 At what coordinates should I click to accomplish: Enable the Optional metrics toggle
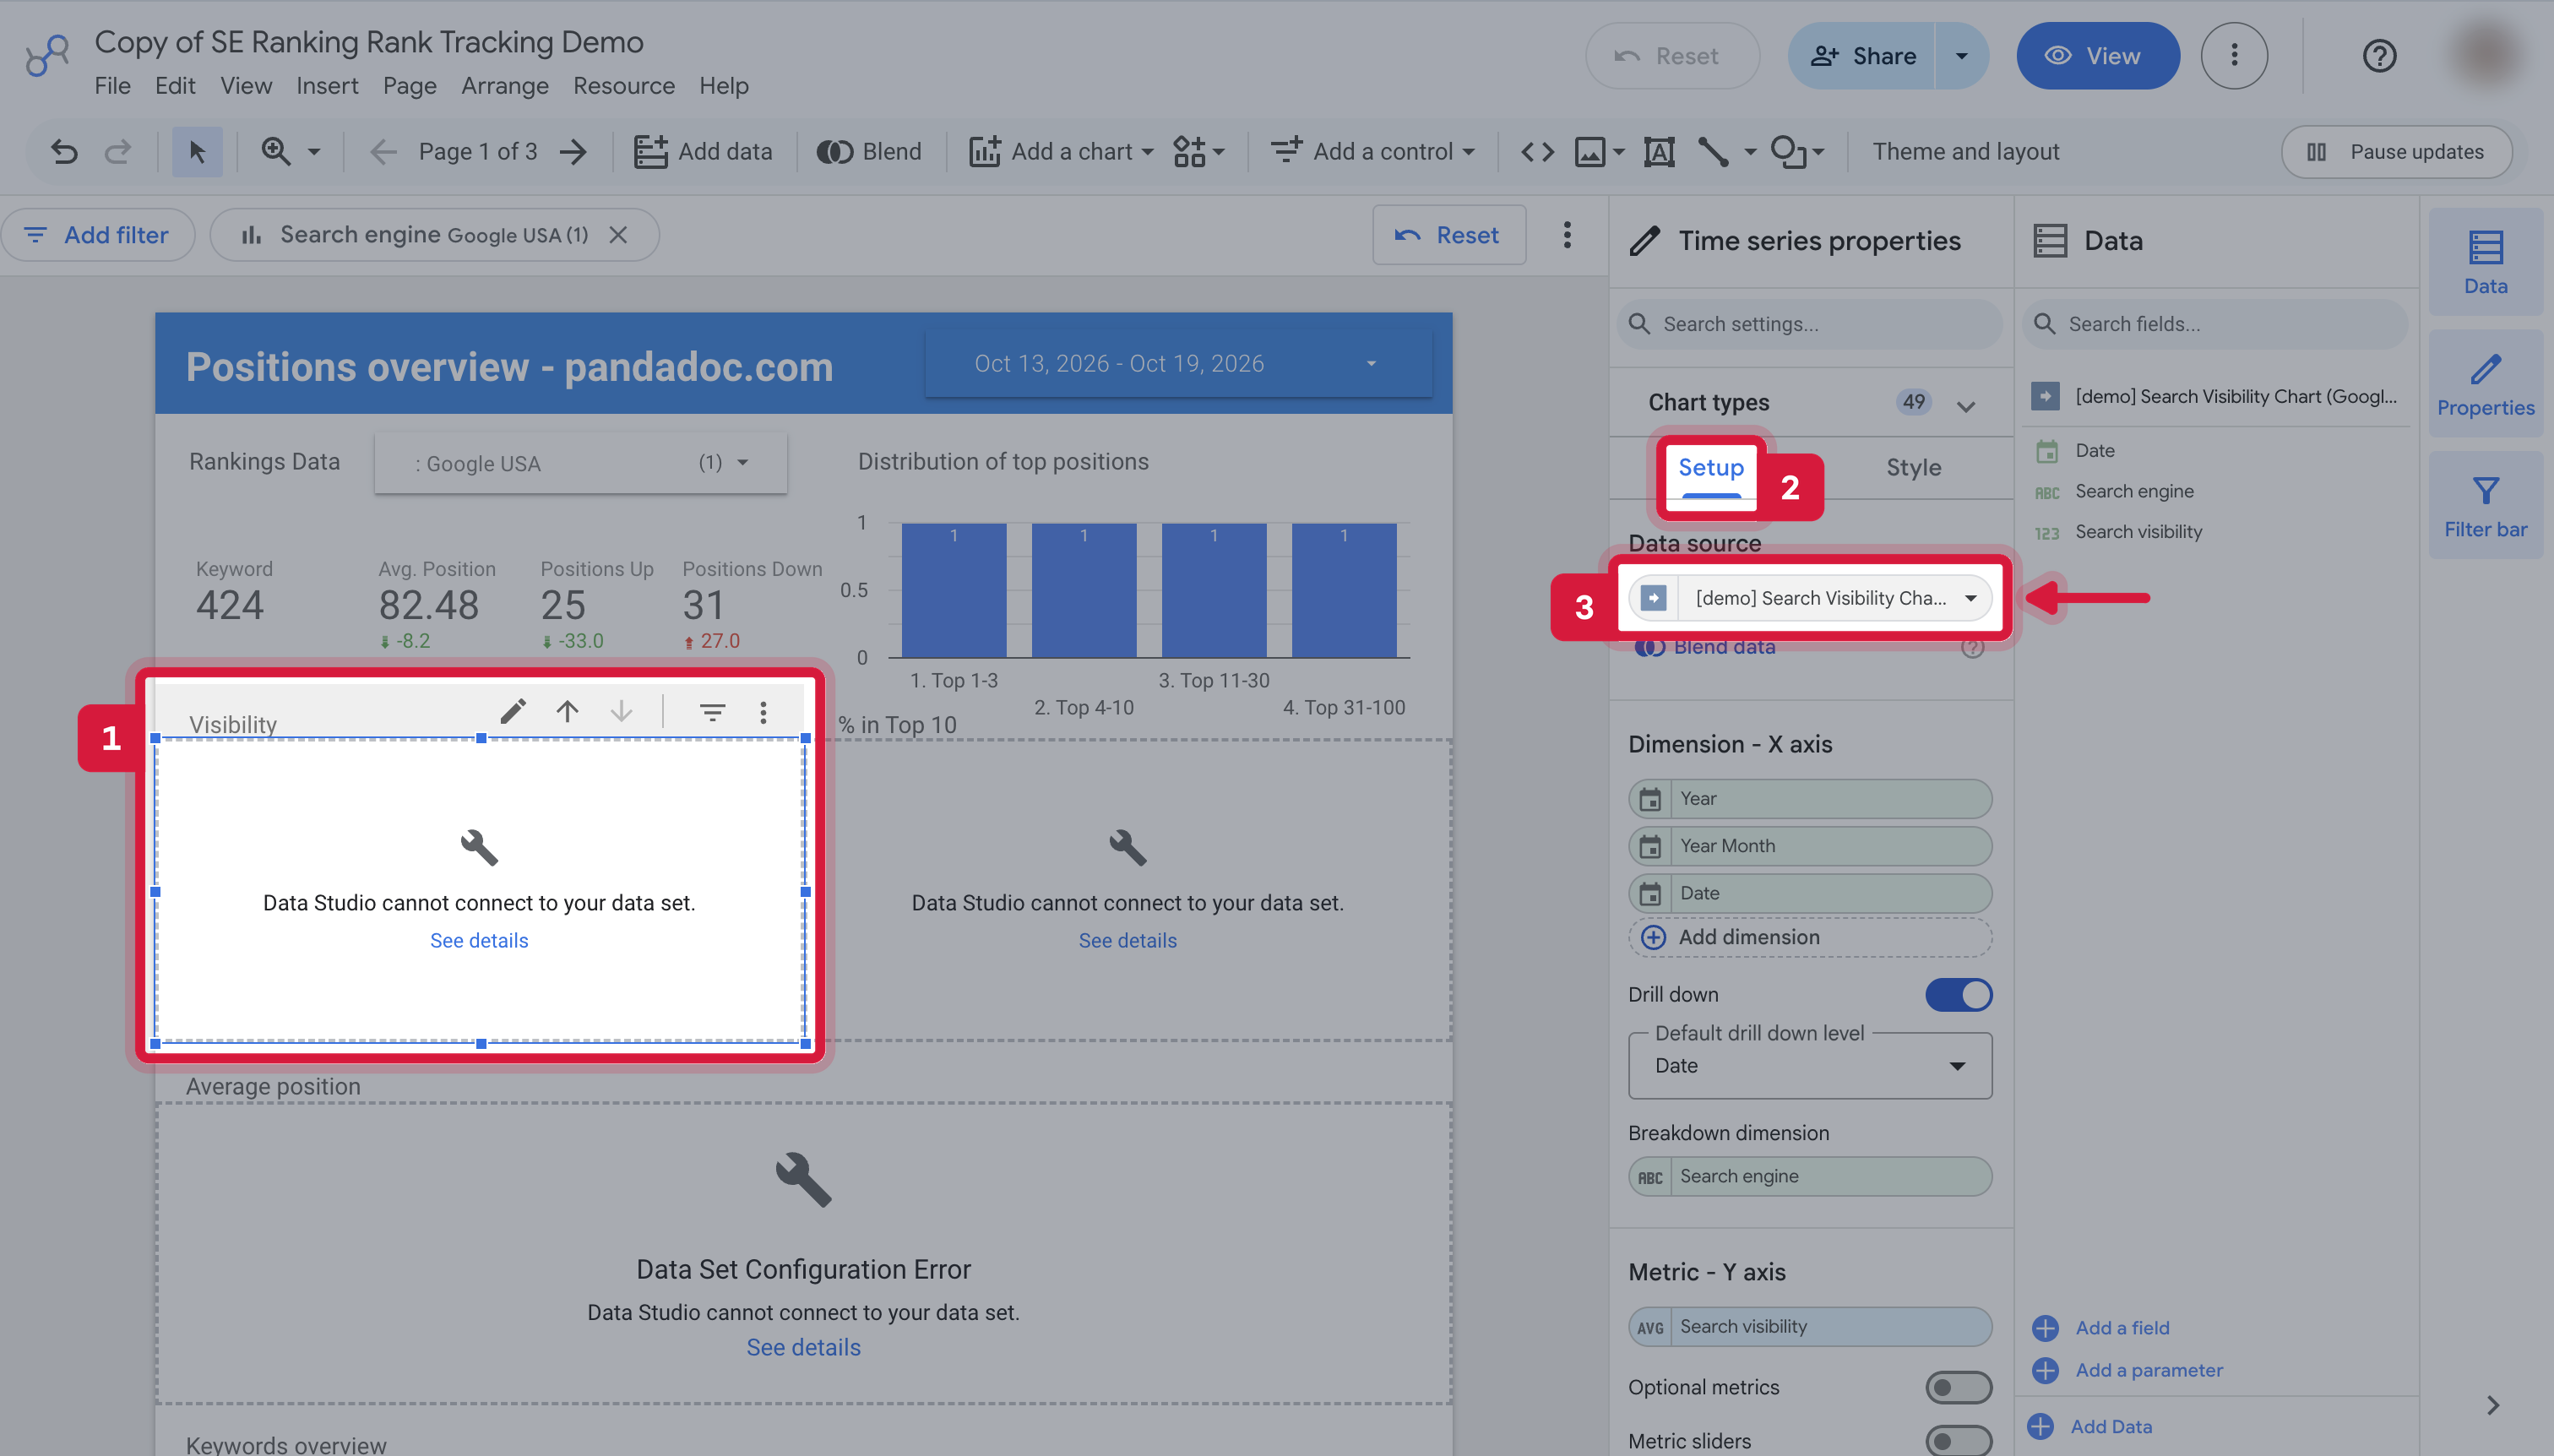point(1958,1387)
